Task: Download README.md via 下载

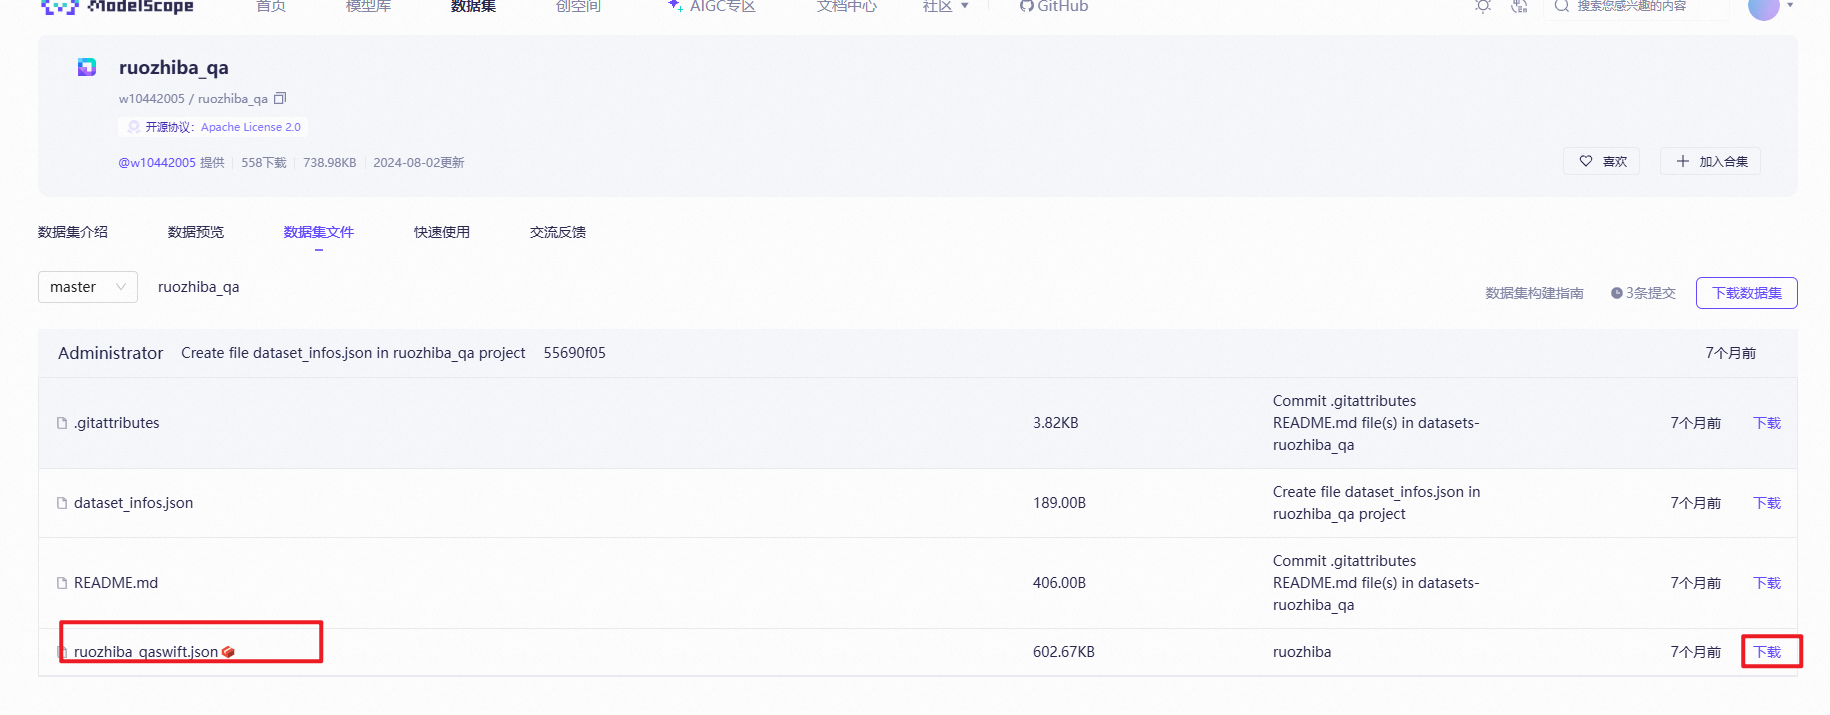Action: point(1767,583)
